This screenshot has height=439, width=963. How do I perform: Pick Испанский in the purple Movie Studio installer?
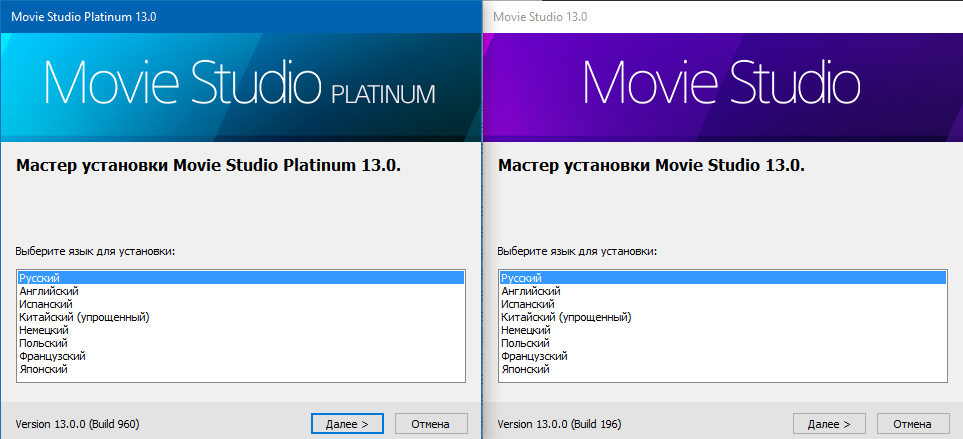pyautogui.click(x=527, y=304)
